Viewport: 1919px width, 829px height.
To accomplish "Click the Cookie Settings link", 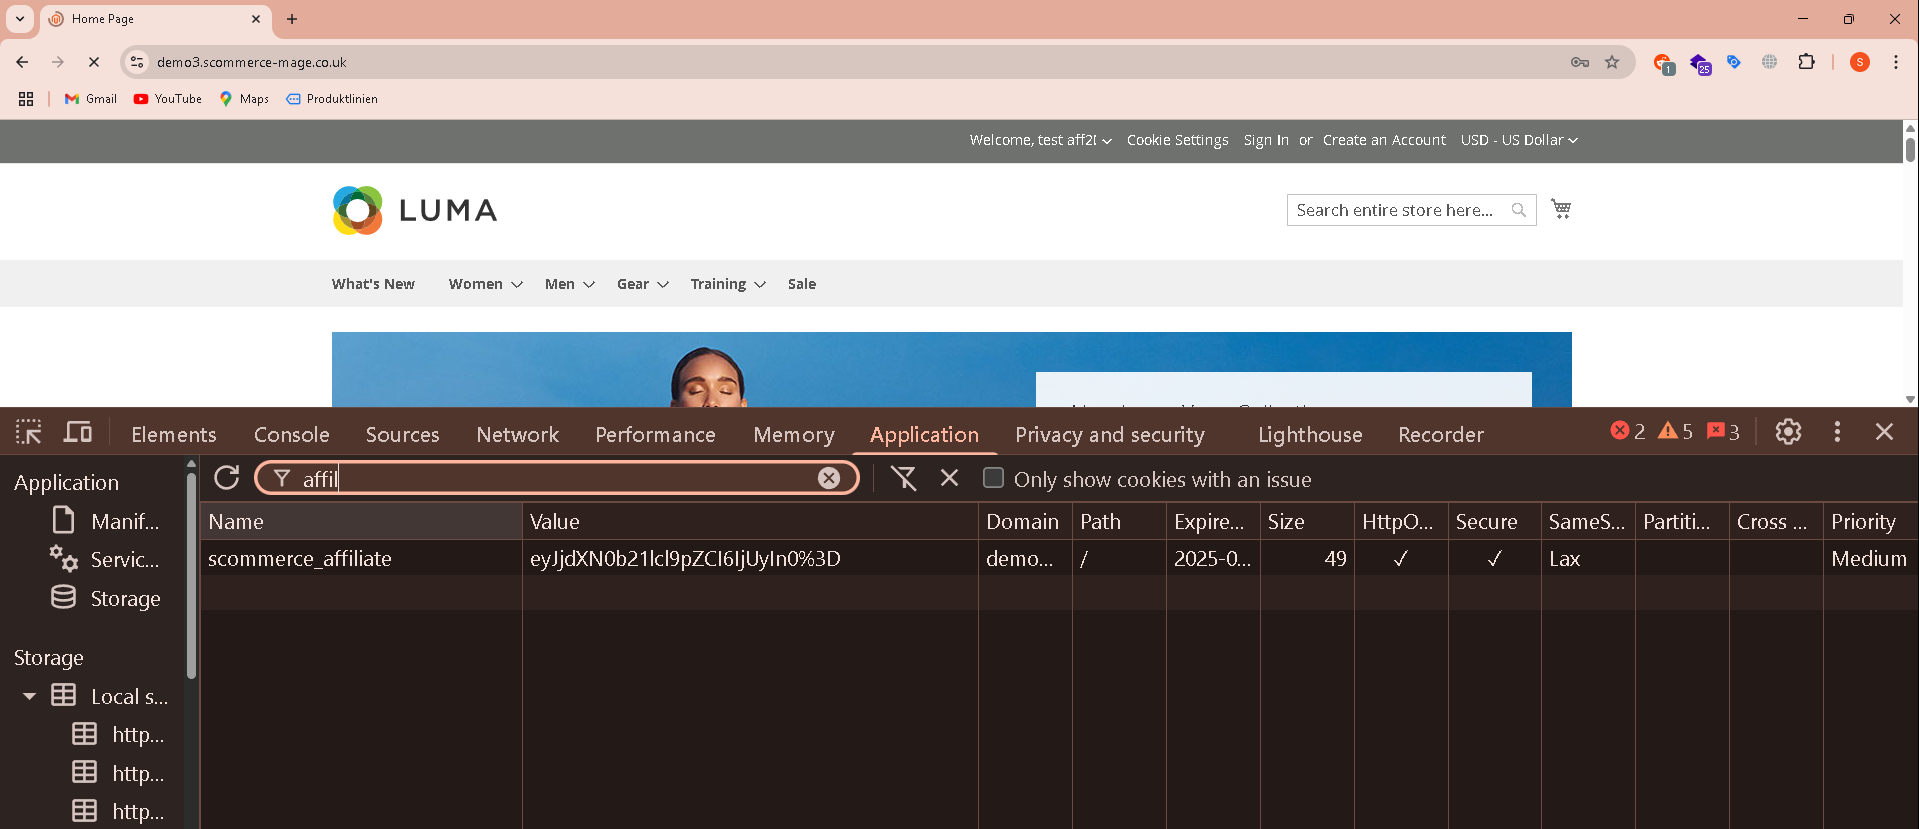I will [1177, 140].
